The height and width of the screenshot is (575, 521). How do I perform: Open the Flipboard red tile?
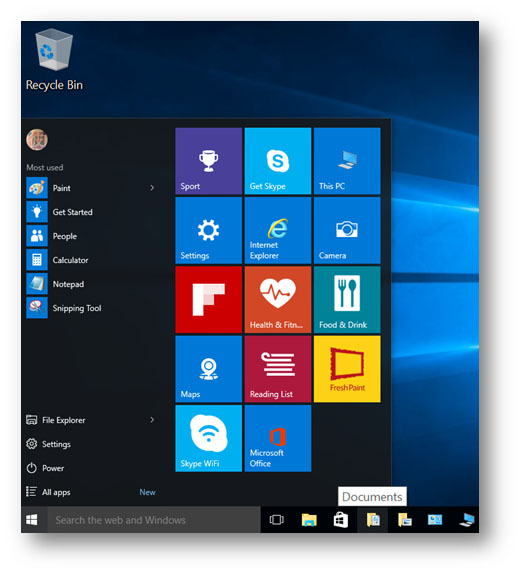click(209, 300)
